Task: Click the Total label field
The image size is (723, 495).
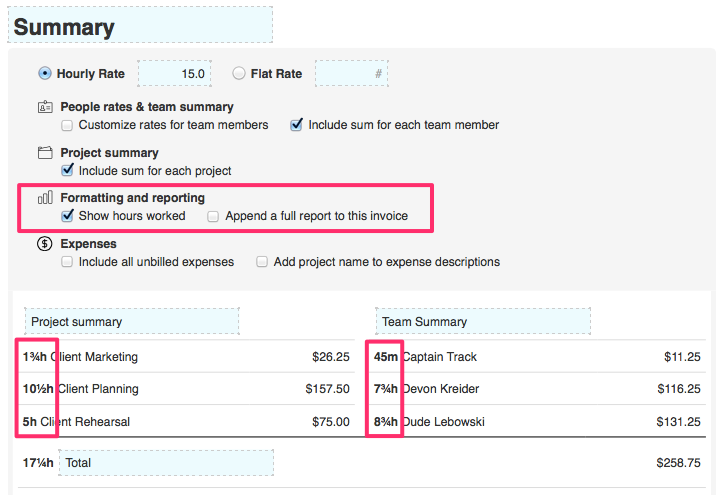Action: click(166, 463)
